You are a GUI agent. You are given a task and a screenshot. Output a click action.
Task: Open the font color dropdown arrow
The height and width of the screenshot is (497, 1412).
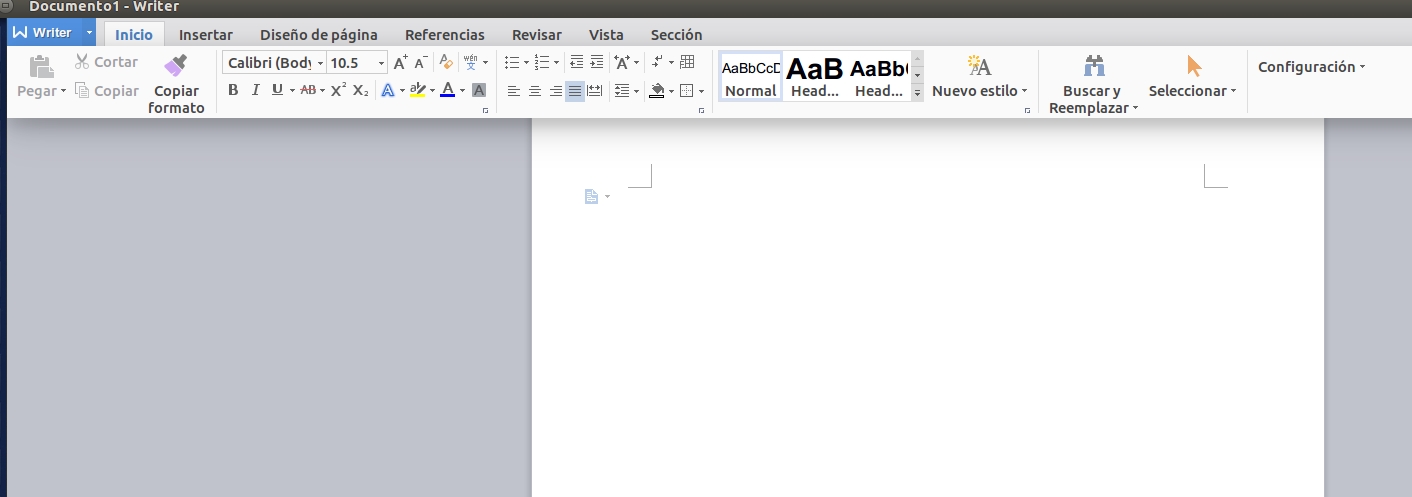[x=462, y=91]
